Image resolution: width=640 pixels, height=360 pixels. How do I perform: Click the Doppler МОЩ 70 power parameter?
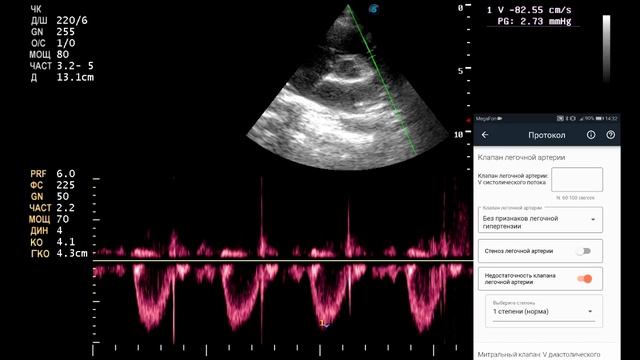(49, 219)
